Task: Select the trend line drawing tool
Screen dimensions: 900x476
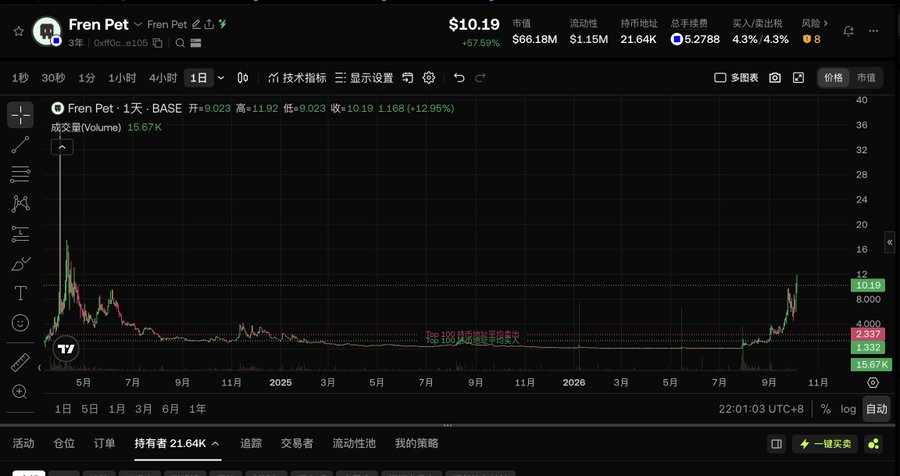Action: [x=20, y=145]
